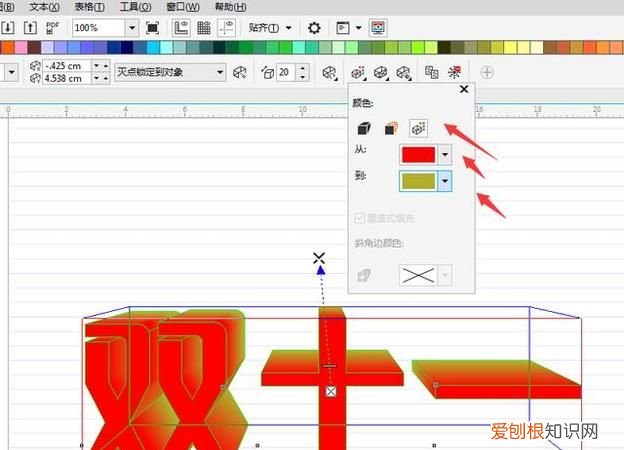The image size is (624, 450).
Task: Open the 工具(O) menu
Action: [136, 7]
